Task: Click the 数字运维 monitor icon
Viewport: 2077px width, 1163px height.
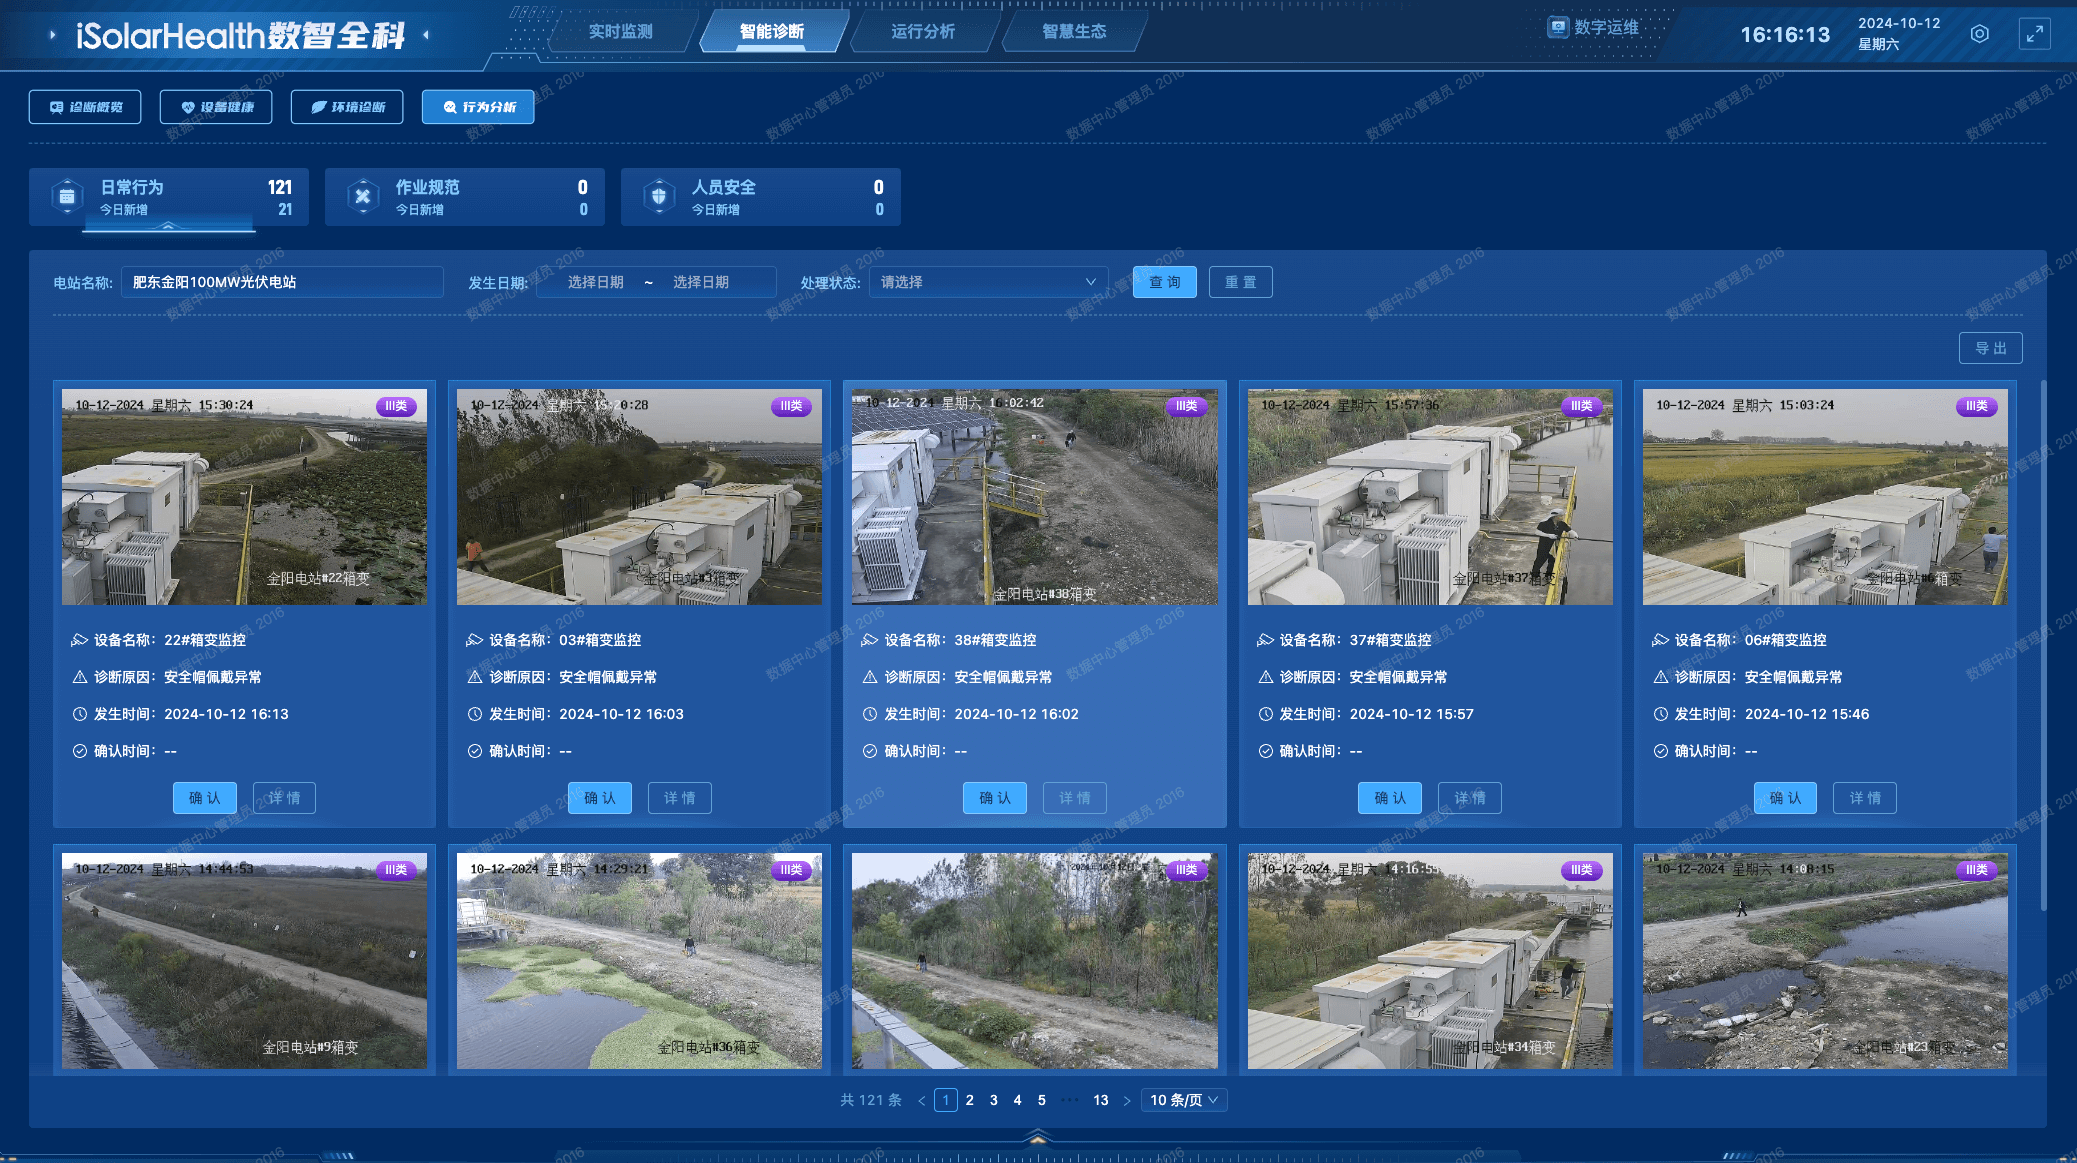Action: pos(1558,27)
